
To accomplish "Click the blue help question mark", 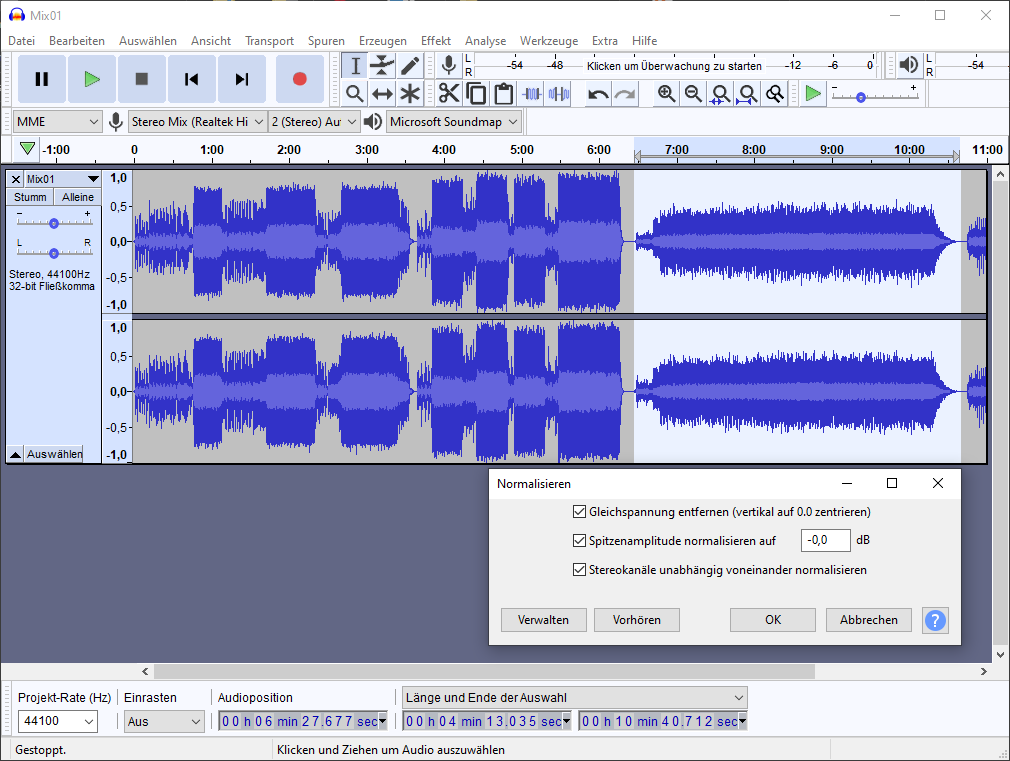I will click(x=935, y=620).
